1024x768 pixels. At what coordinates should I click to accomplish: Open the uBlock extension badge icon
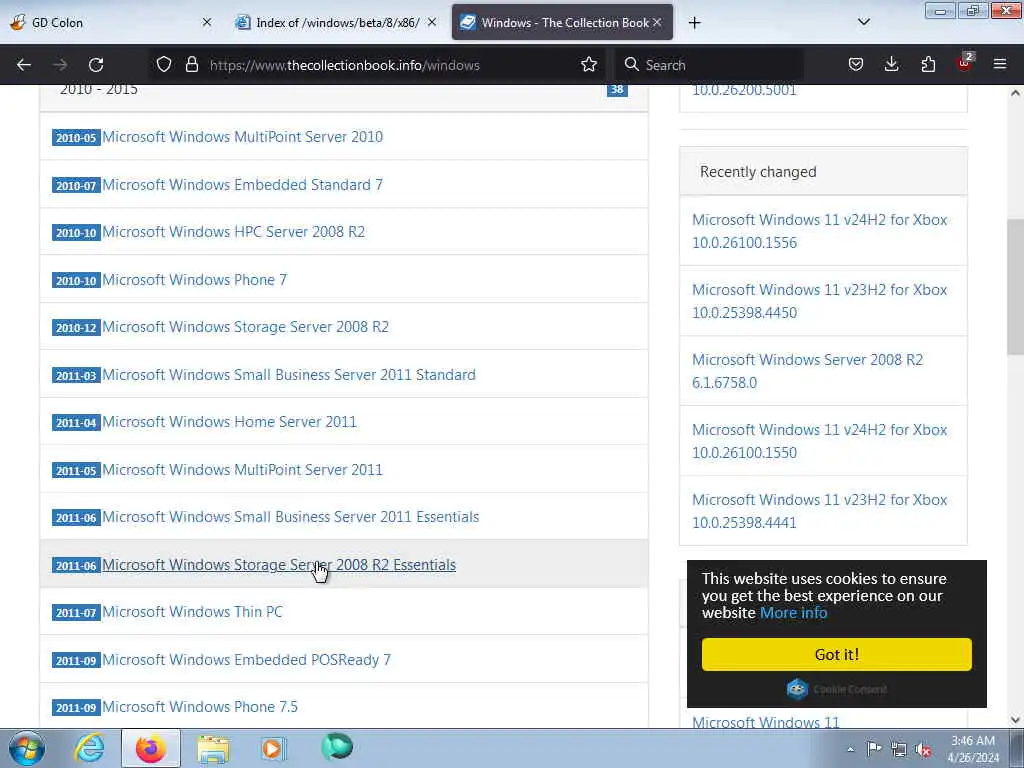coord(964,63)
